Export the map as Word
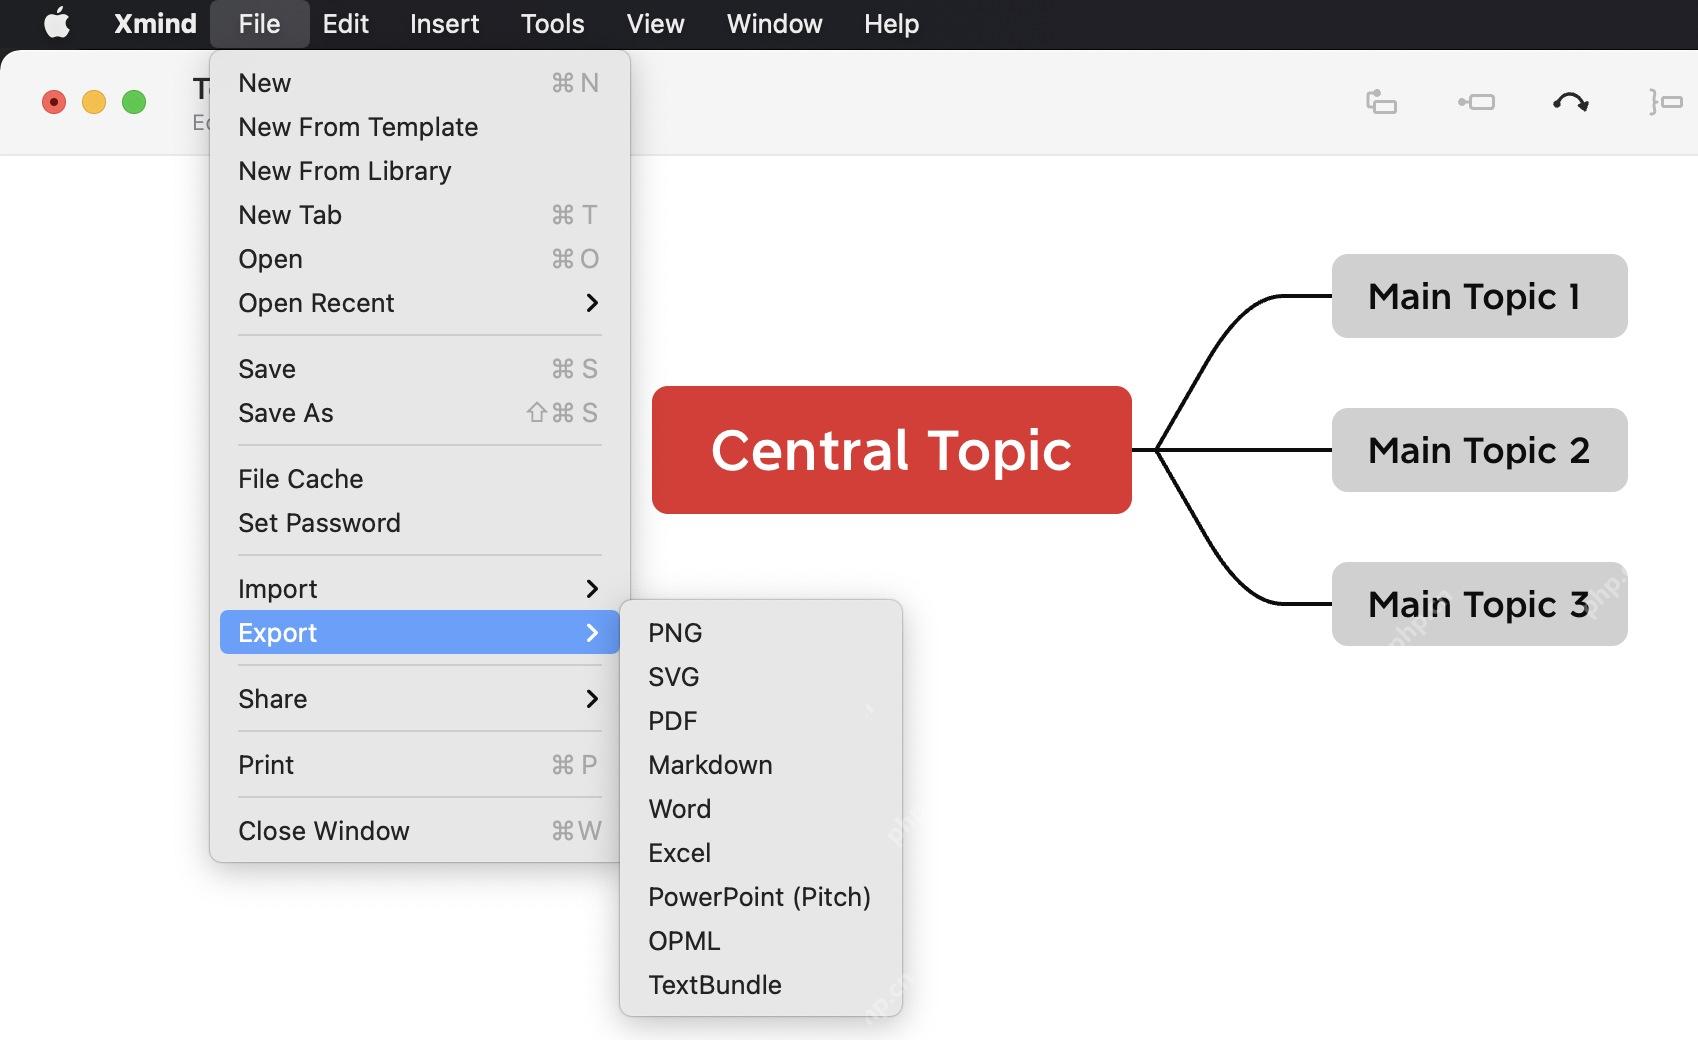The image size is (1698, 1040). click(x=761, y=809)
